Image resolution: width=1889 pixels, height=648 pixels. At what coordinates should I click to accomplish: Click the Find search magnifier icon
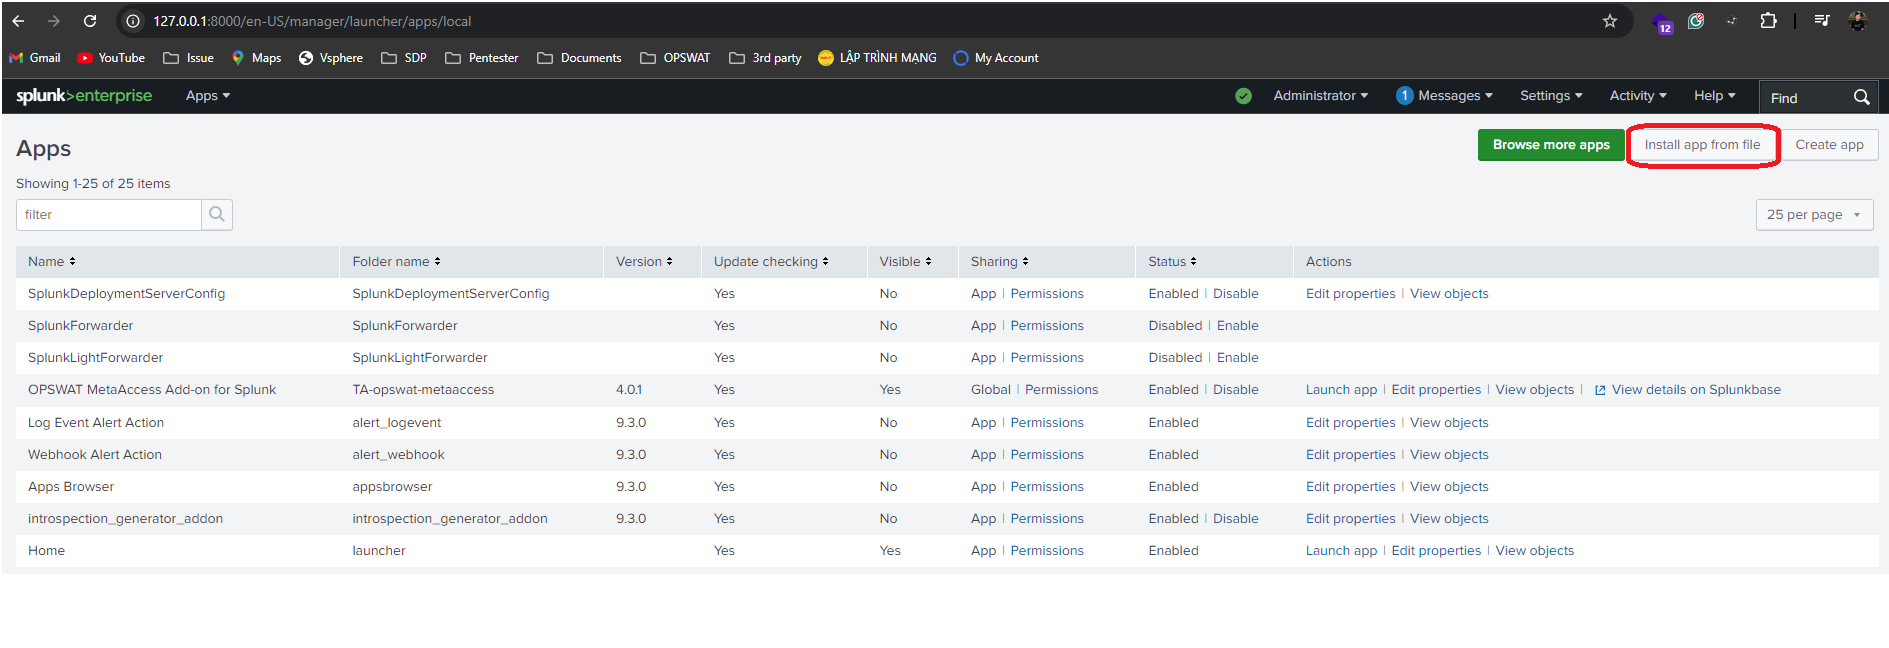click(x=1861, y=97)
